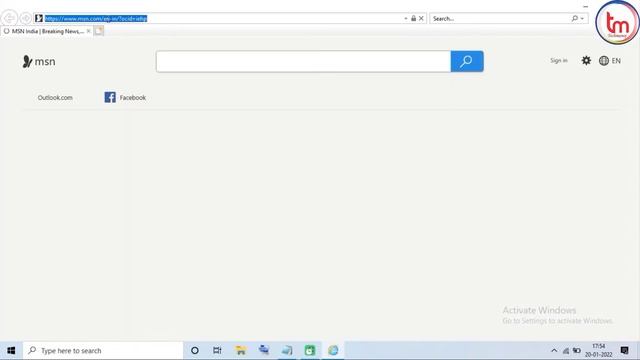
Task: Close the MSN India tab
Action: (x=88, y=31)
